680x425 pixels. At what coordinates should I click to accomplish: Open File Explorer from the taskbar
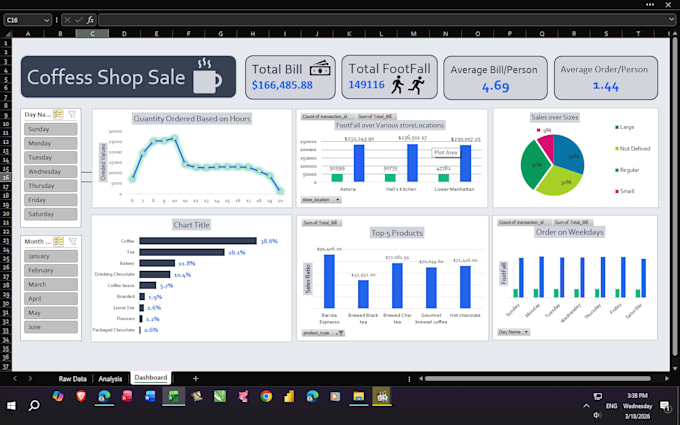click(x=359, y=396)
